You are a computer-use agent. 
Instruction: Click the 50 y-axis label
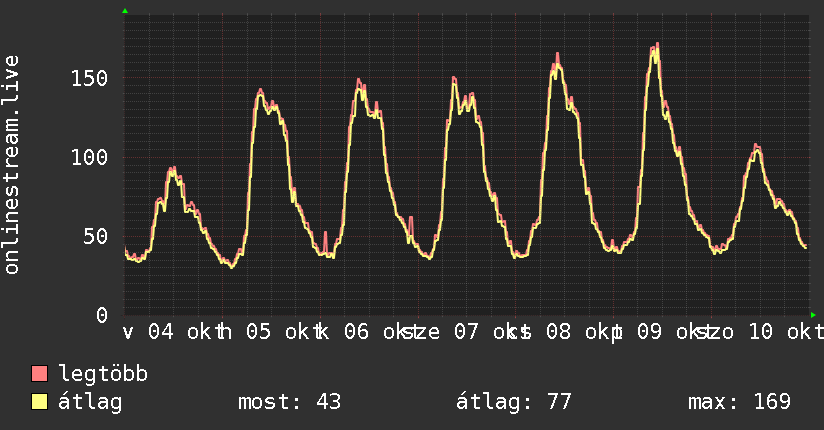[96, 237]
